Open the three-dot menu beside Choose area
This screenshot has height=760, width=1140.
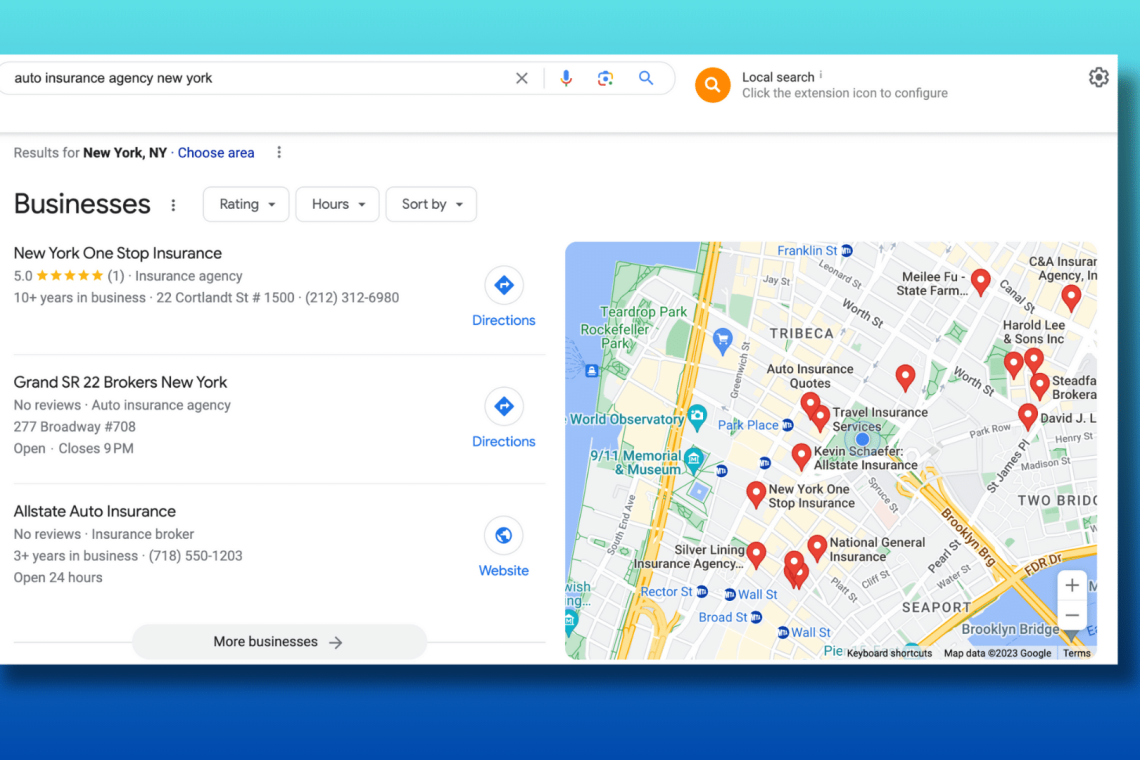coord(279,153)
